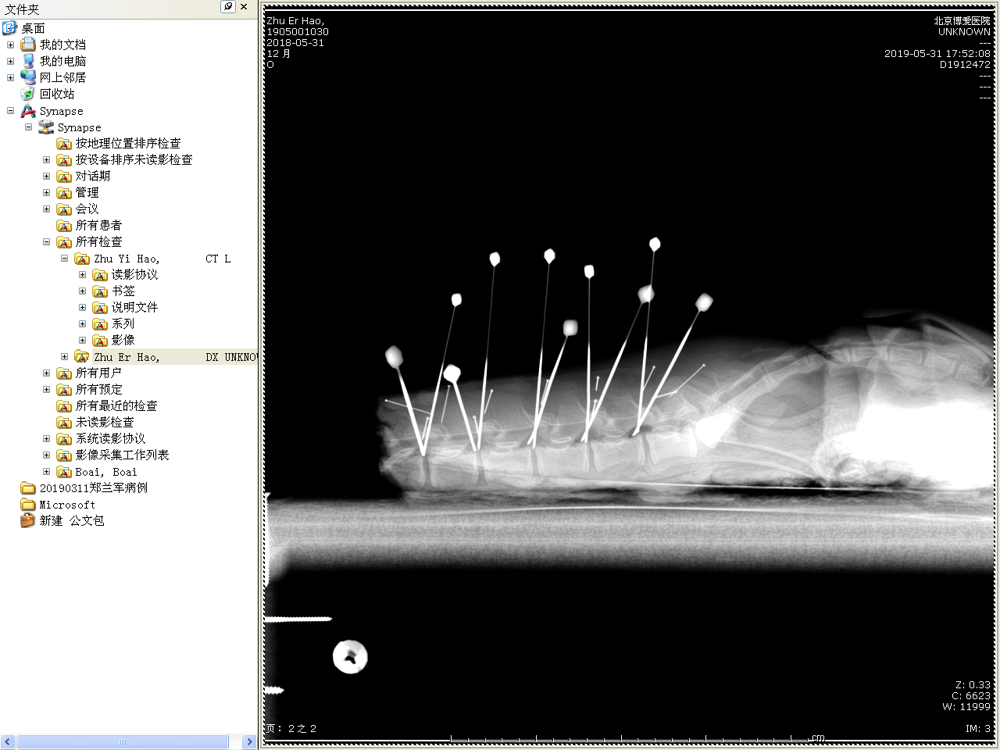Click the 桌面 desktop icon
1000x750 pixels.
pyautogui.click(x=9, y=27)
